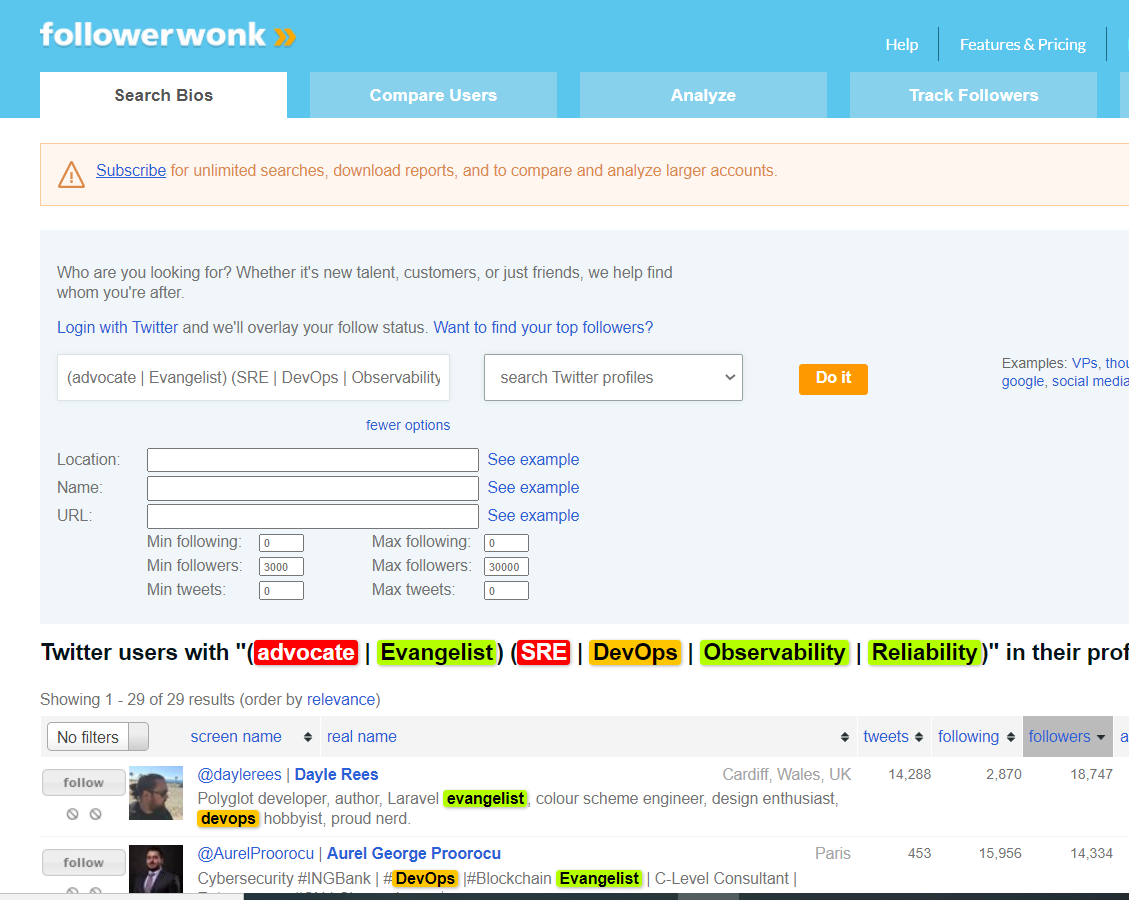
Task: Open the Dayle Rees real name link
Action: point(336,775)
